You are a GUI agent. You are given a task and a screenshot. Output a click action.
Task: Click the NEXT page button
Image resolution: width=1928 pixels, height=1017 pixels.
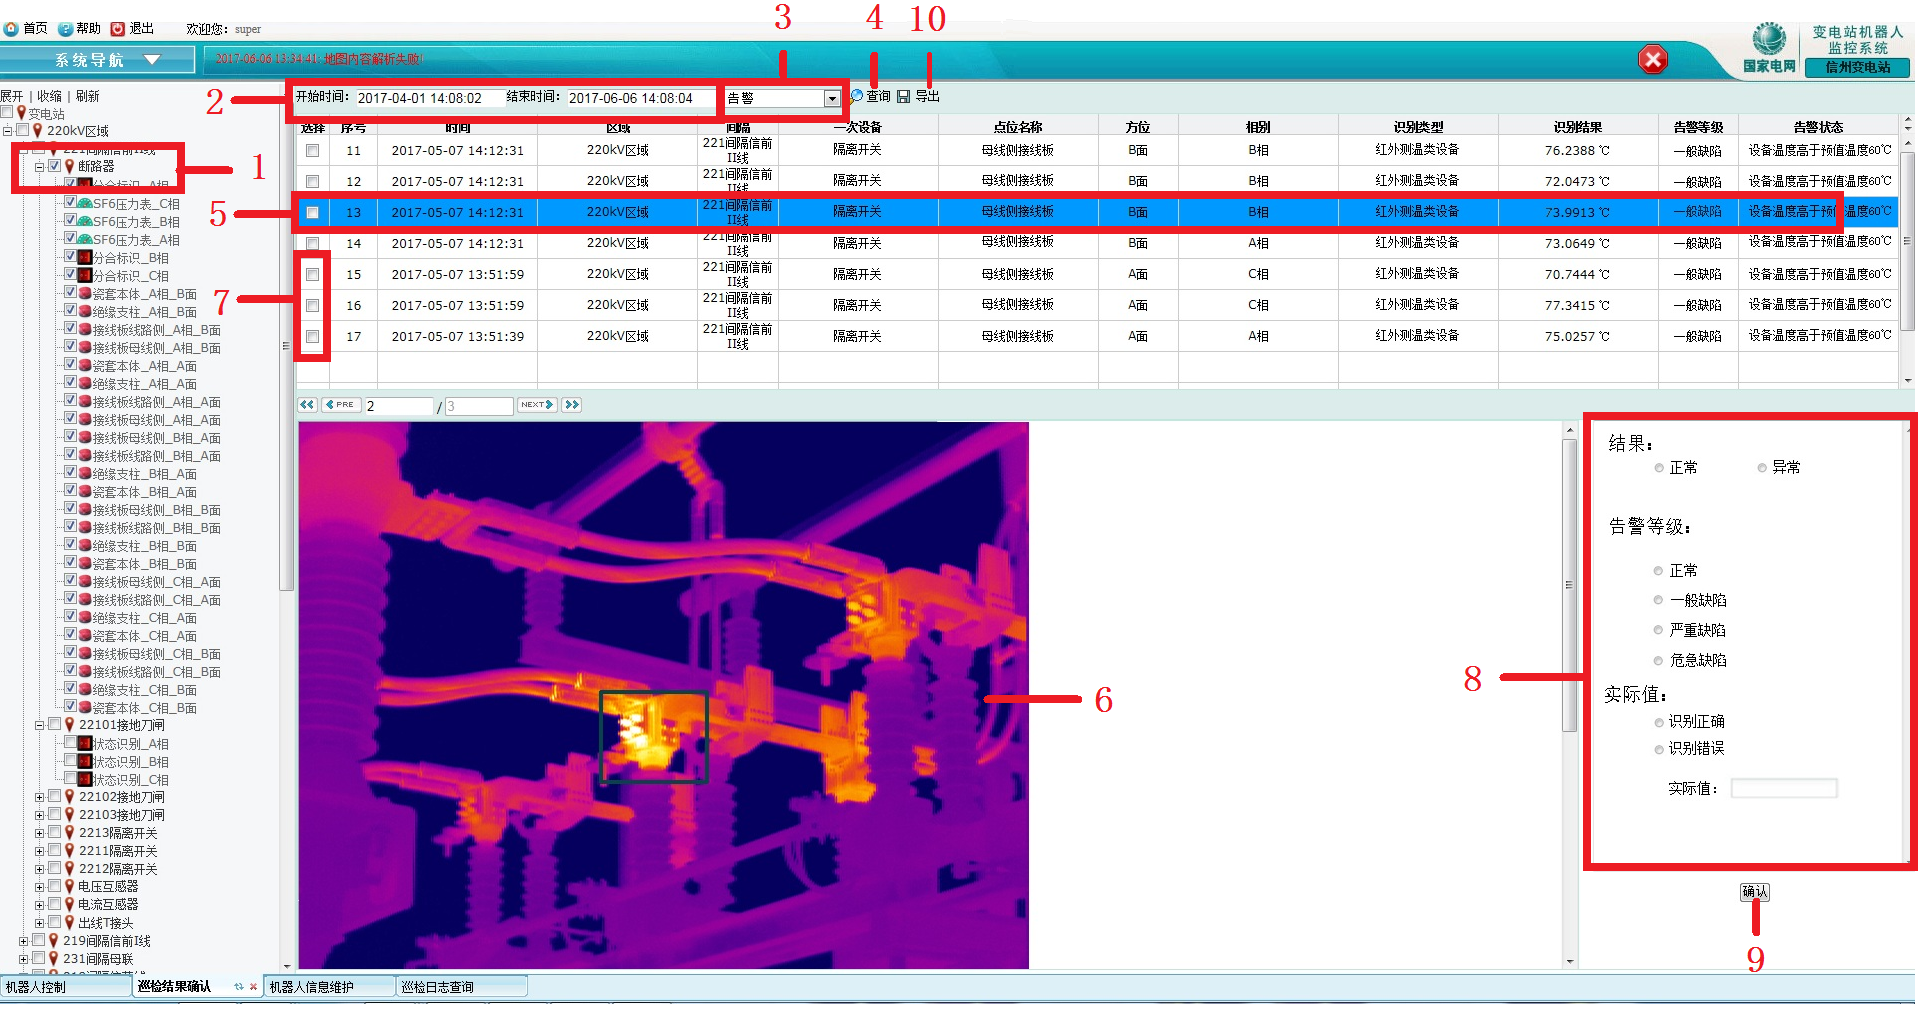coord(536,405)
